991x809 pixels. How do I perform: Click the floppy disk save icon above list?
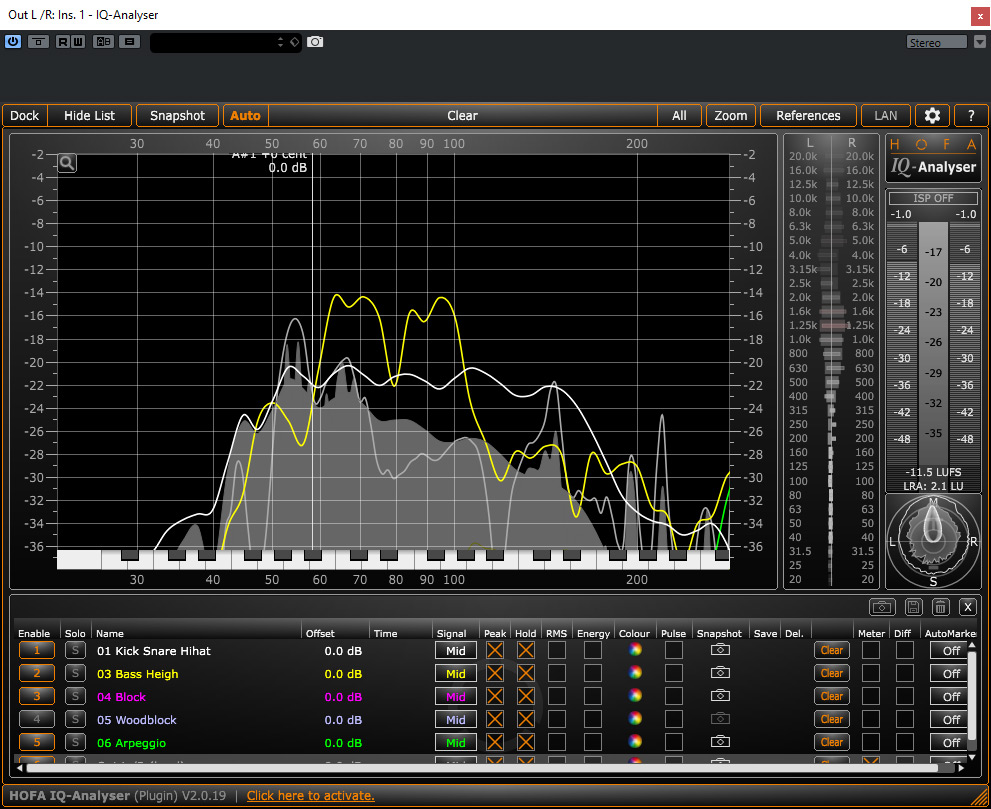[x=912, y=607]
